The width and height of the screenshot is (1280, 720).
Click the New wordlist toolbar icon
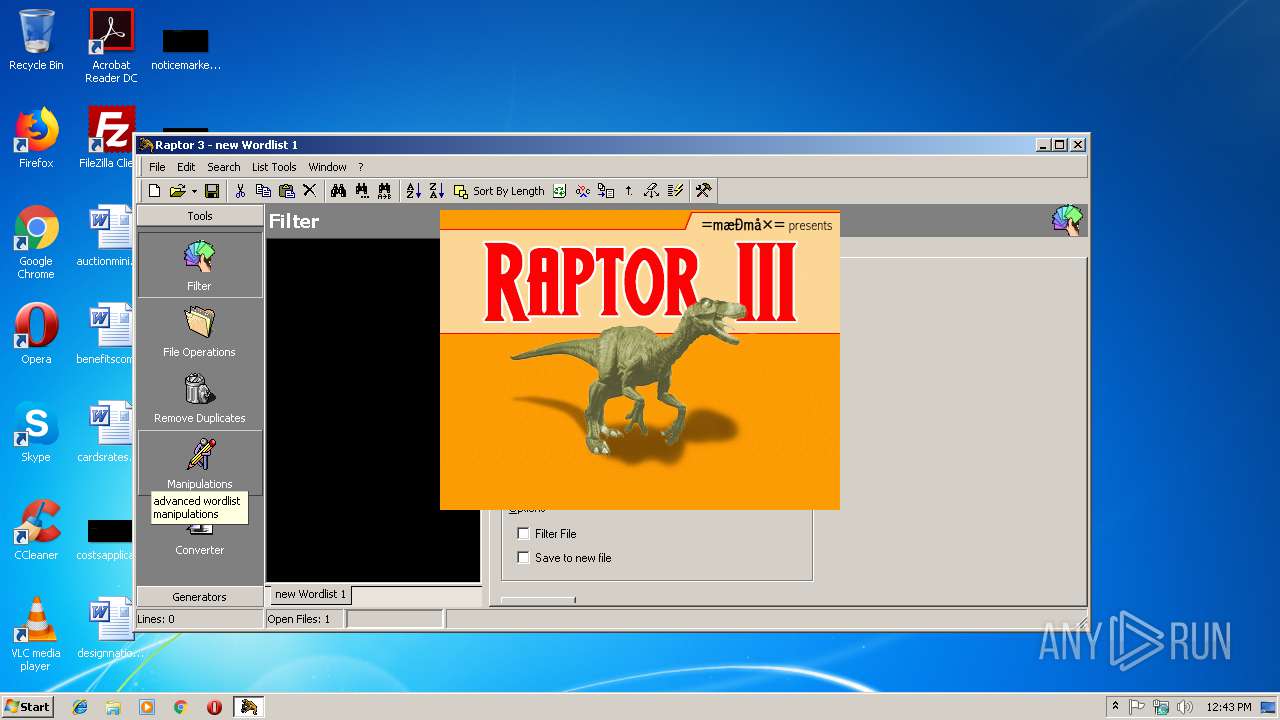pos(154,191)
